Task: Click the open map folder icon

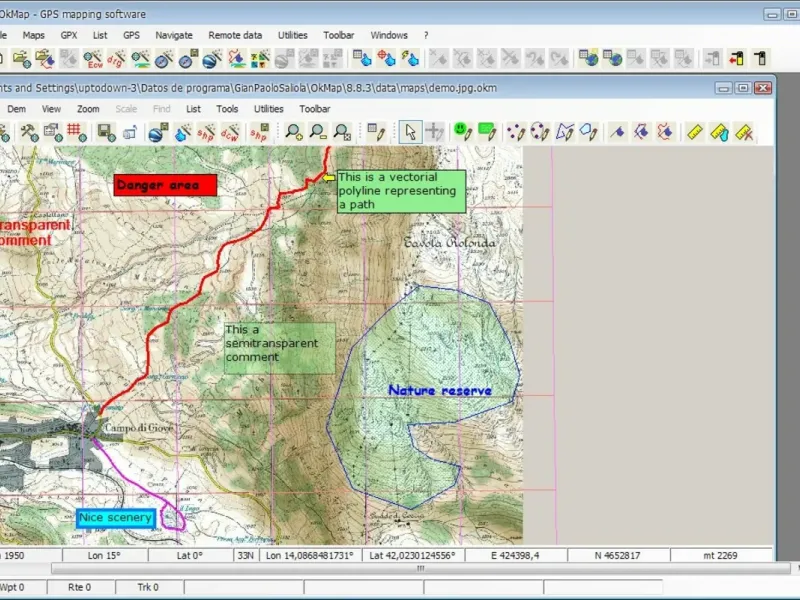Action: pos(21,59)
